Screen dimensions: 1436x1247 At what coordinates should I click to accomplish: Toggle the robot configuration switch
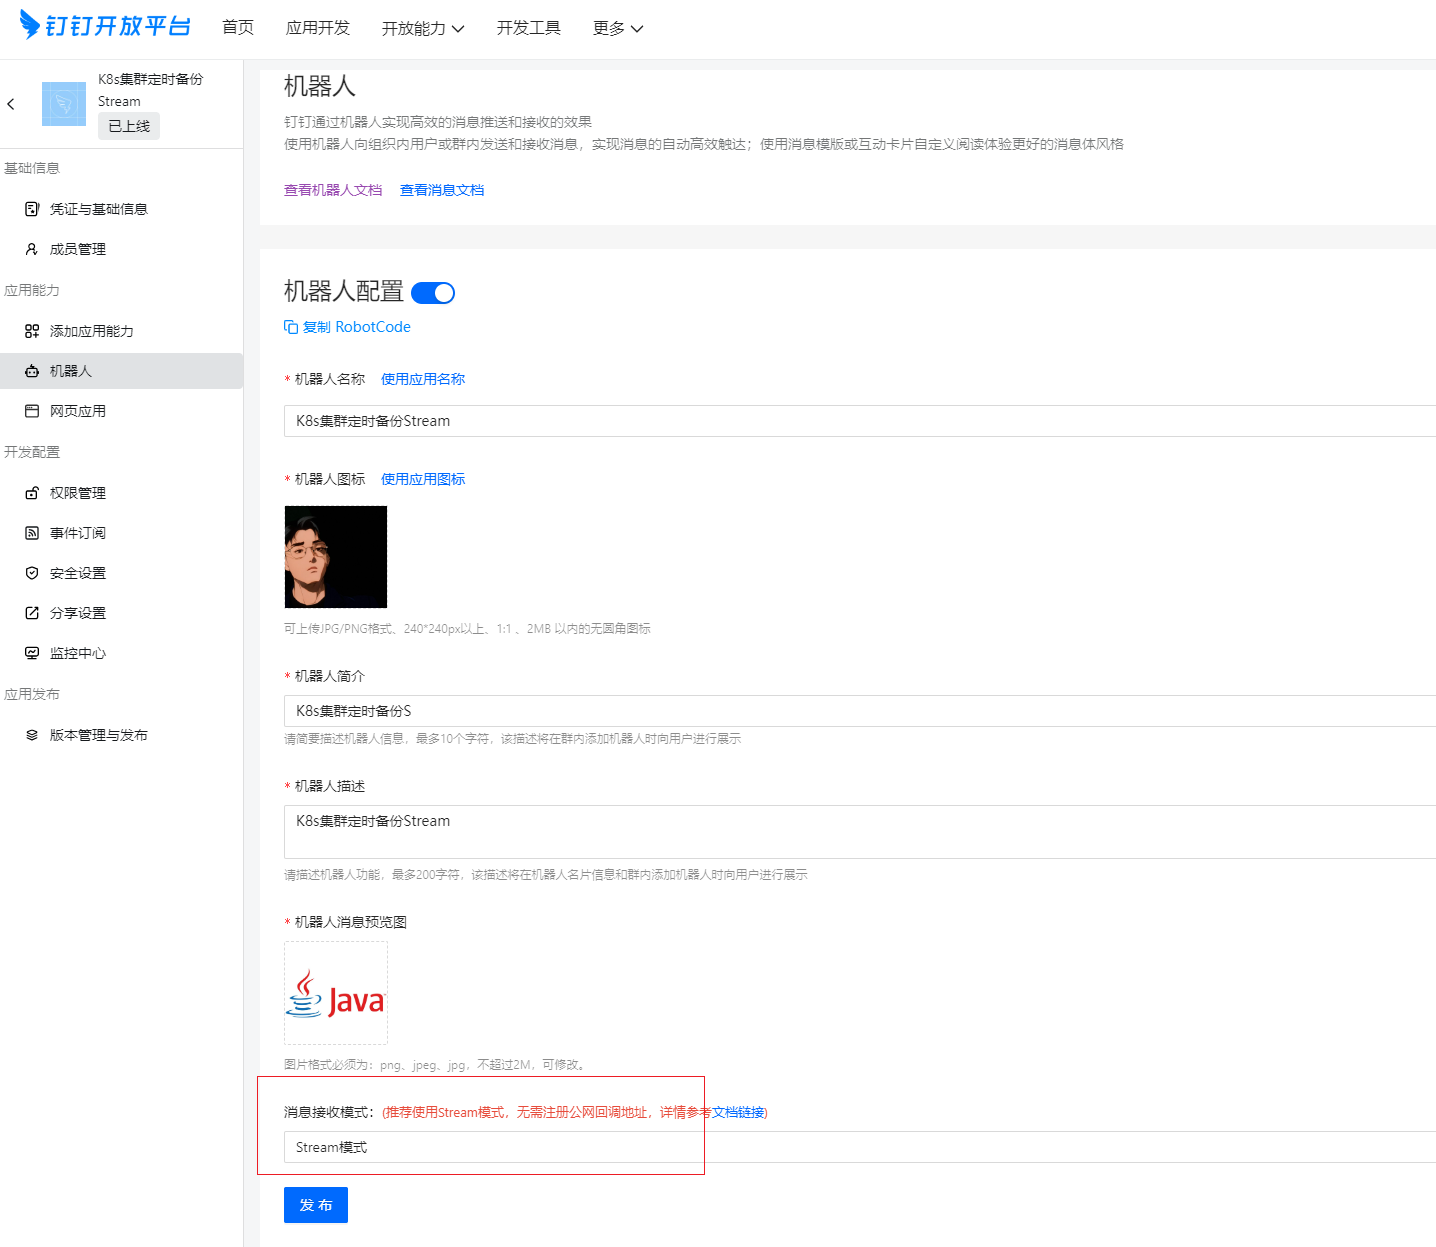pos(433,293)
